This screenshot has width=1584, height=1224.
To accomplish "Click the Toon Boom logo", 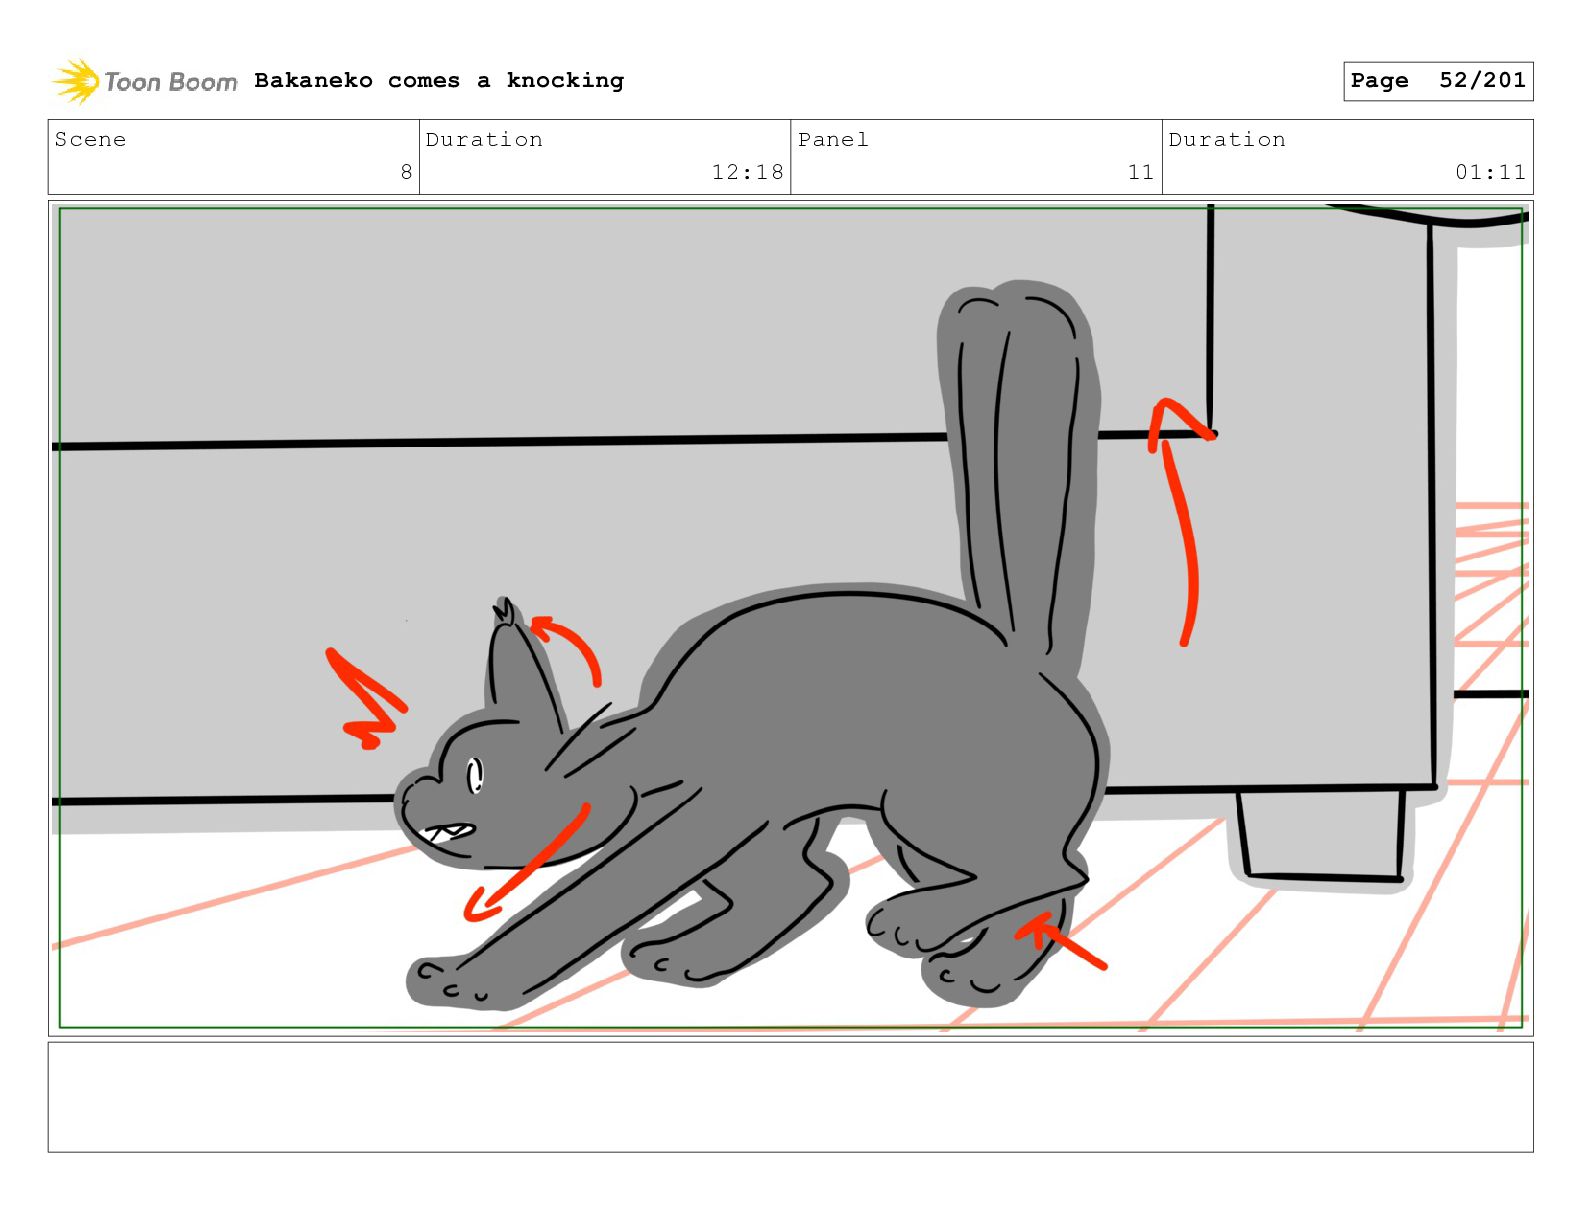I will [145, 81].
